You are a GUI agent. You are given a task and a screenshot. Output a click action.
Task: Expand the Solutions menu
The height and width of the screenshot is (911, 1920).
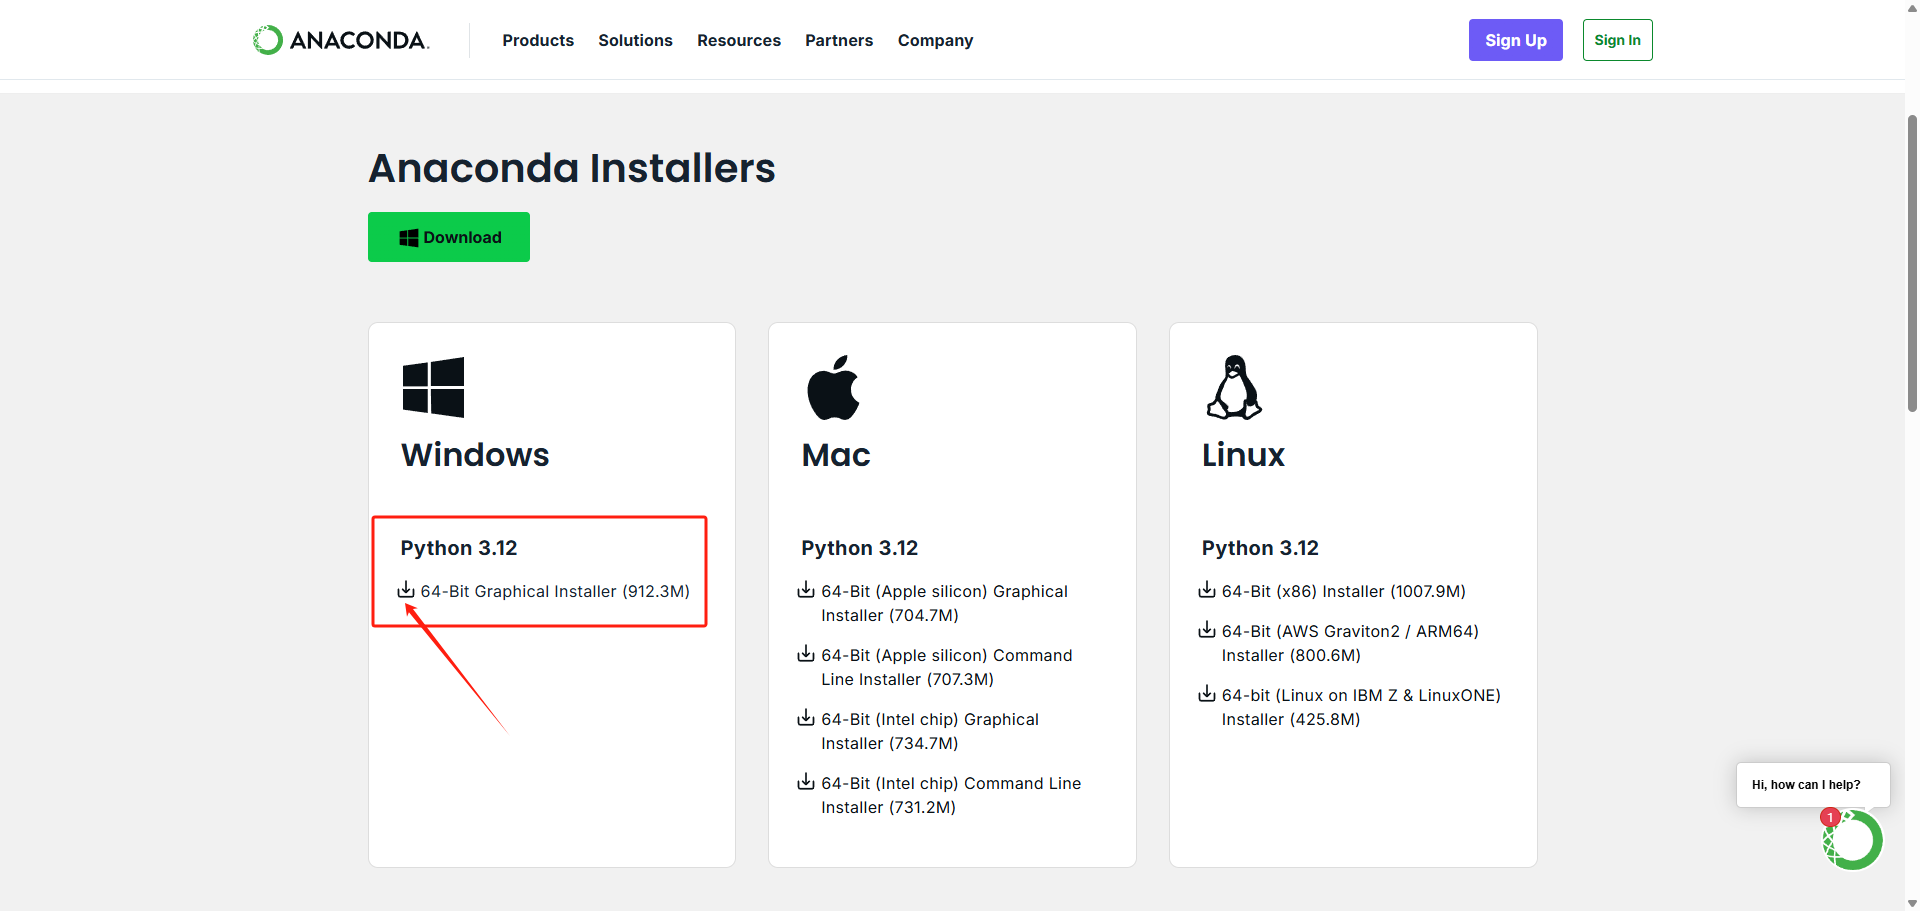point(635,41)
